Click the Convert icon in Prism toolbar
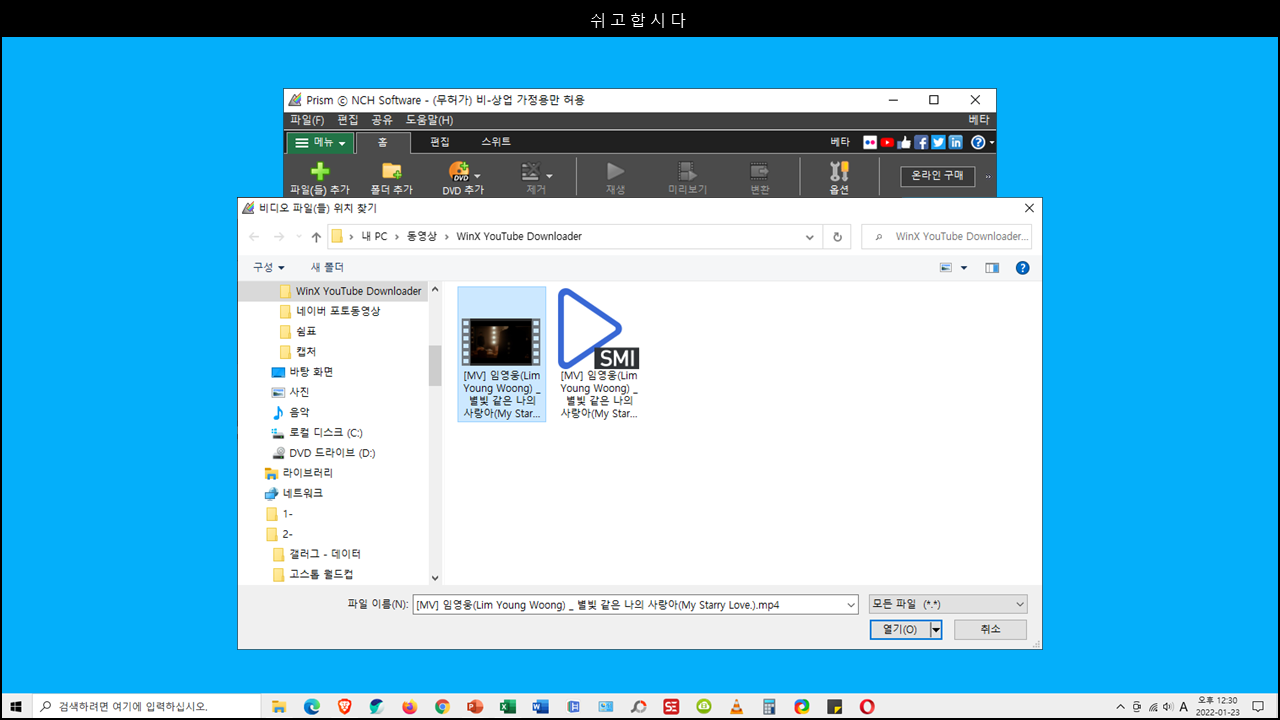 pos(760,172)
